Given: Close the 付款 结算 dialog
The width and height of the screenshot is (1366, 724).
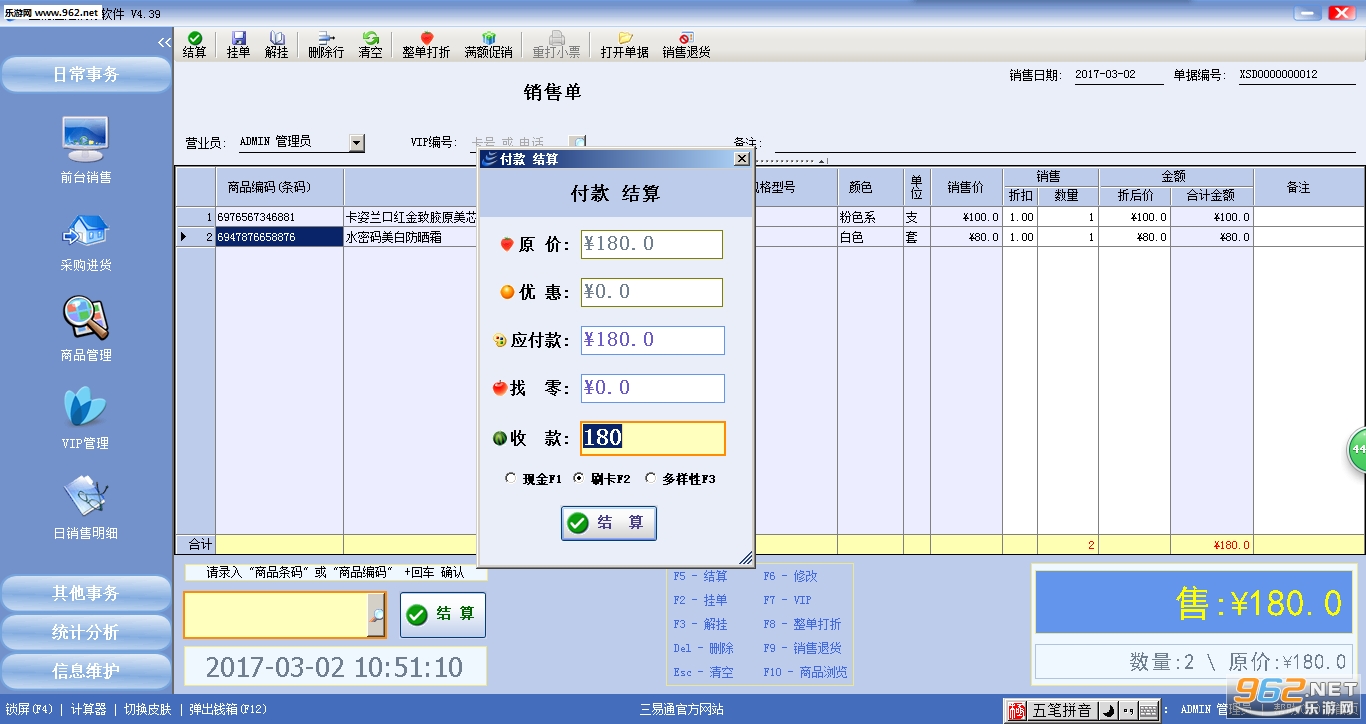Looking at the screenshot, I should [x=741, y=158].
